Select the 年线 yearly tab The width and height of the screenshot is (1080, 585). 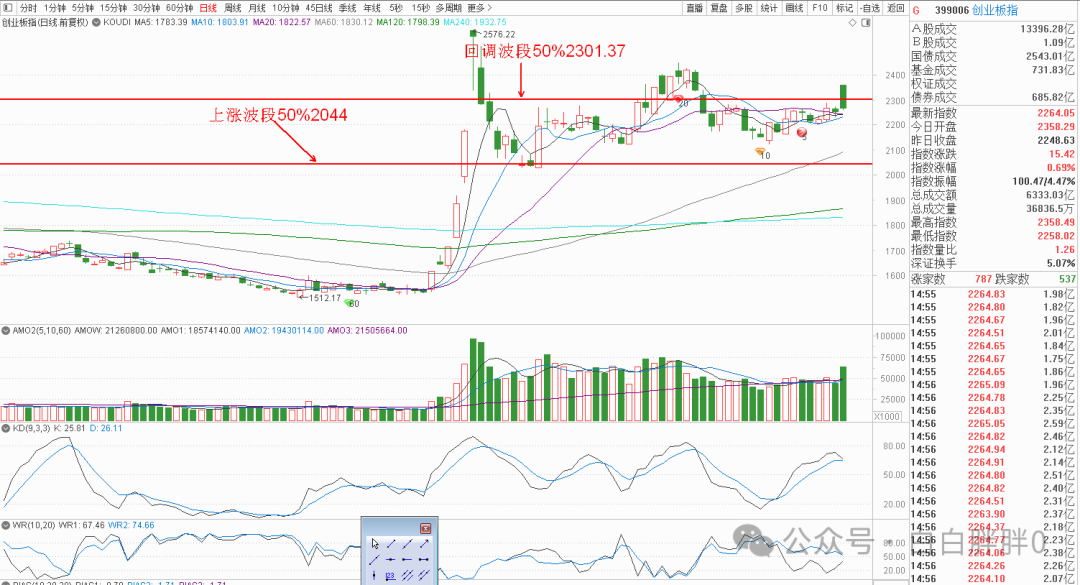[372, 8]
